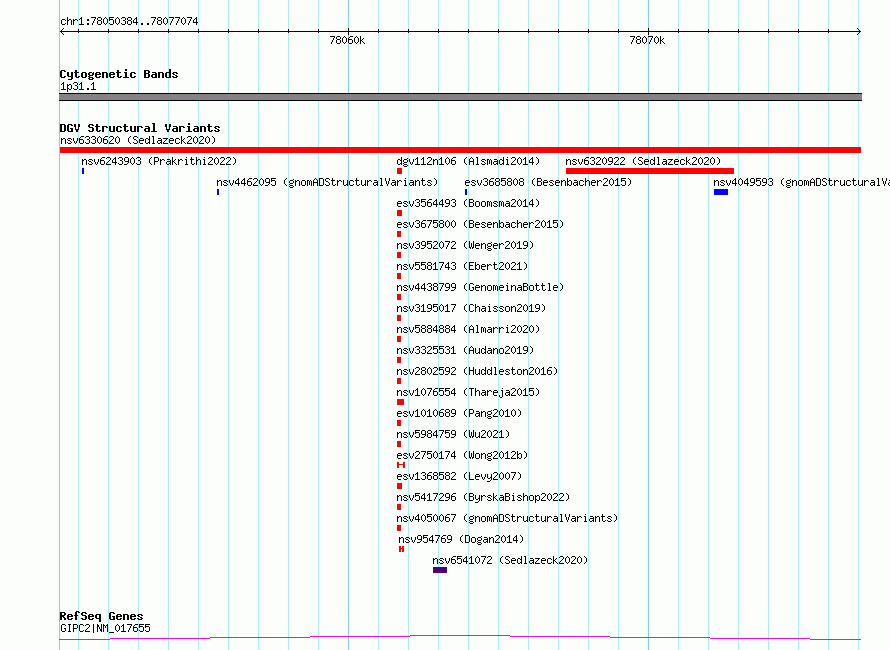Open esv1010689 (Pang2010) label
The height and width of the screenshot is (650, 890).
(x=459, y=413)
